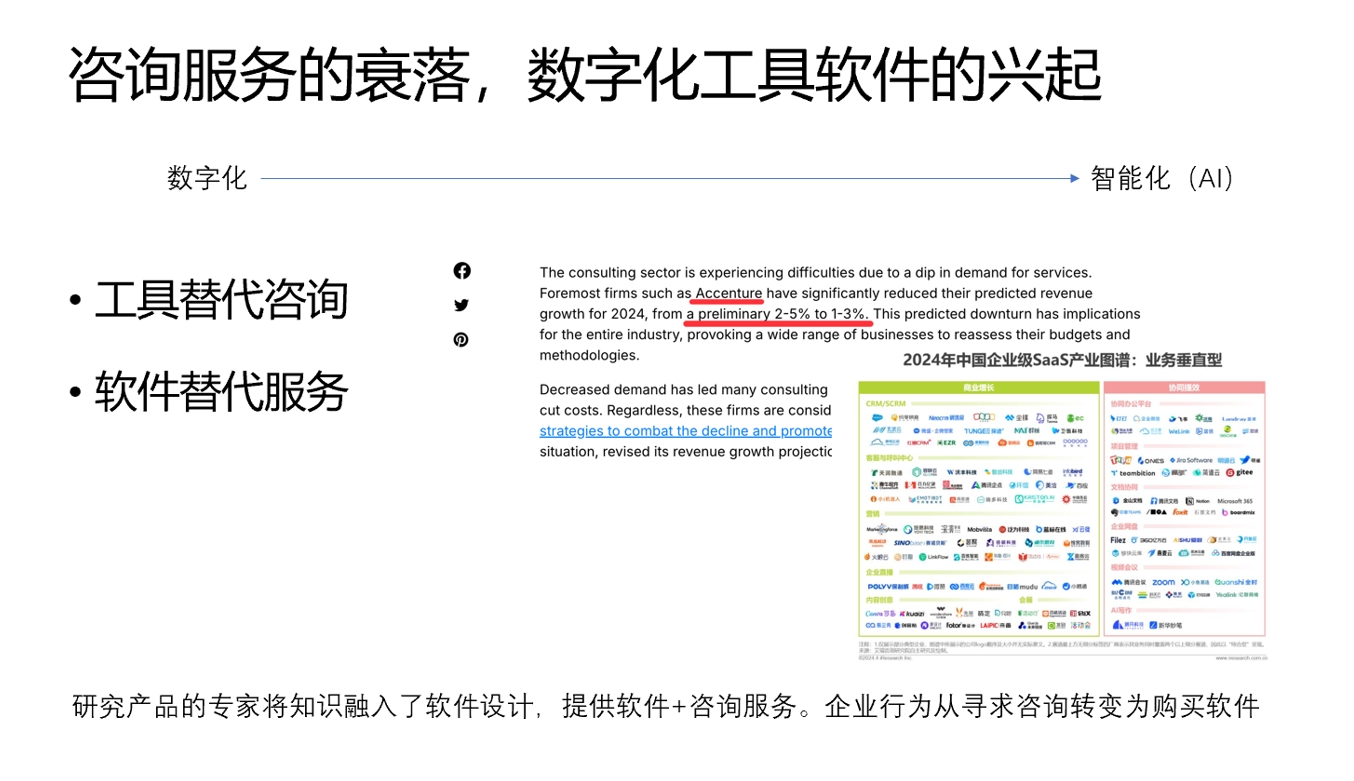This screenshot has width=1354, height=781.
Task: Click the ONES logo
Action: pyautogui.click(x=1151, y=460)
